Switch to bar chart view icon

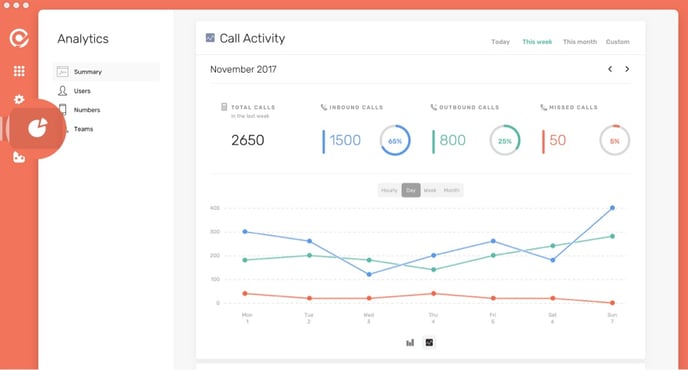pos(410,342)
